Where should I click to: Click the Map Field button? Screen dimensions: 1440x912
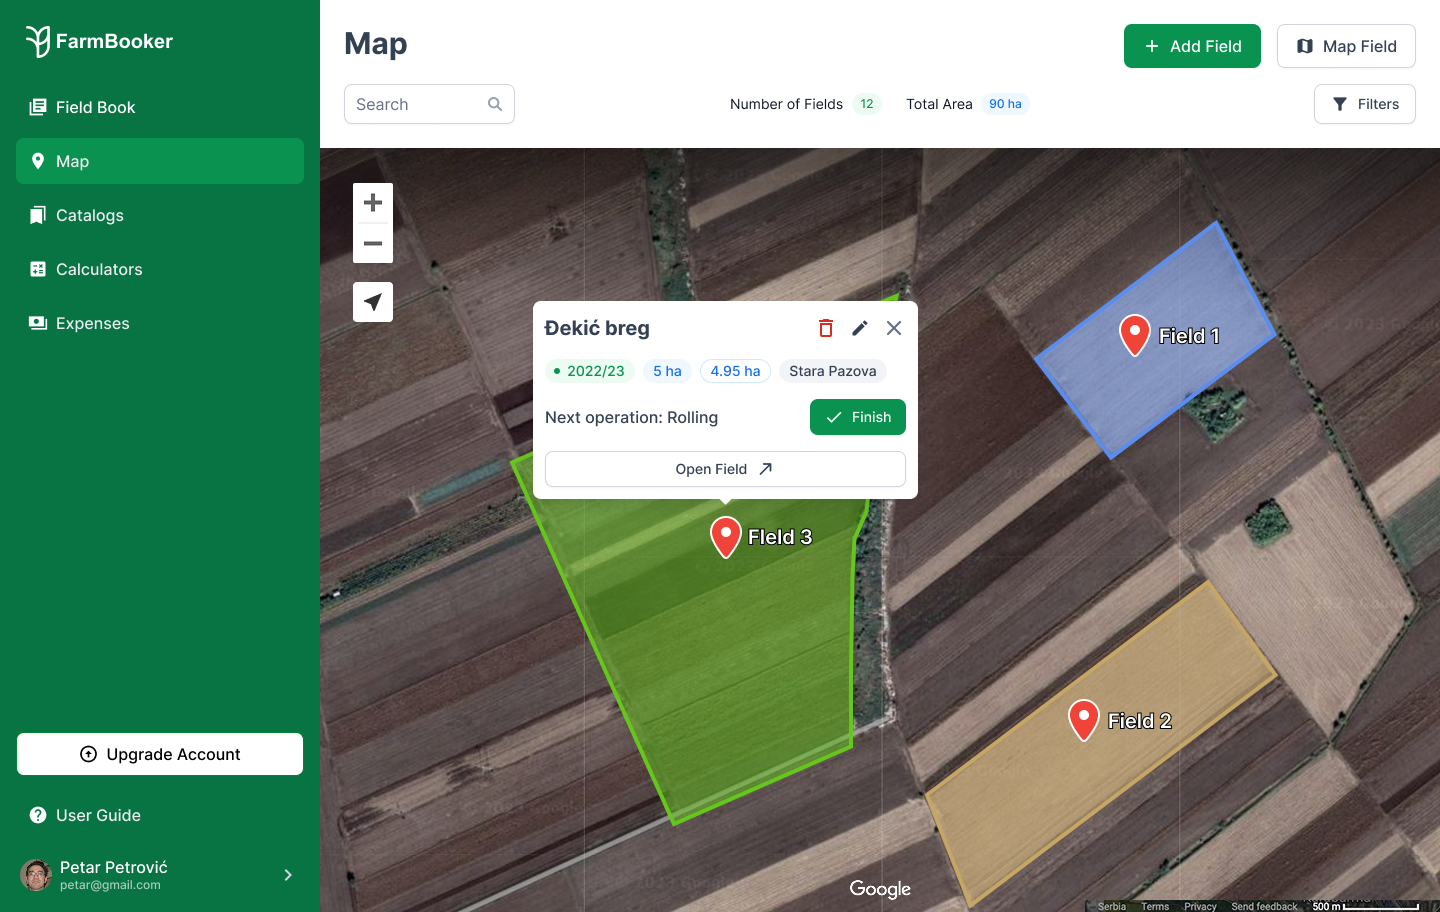[1345, 46]
